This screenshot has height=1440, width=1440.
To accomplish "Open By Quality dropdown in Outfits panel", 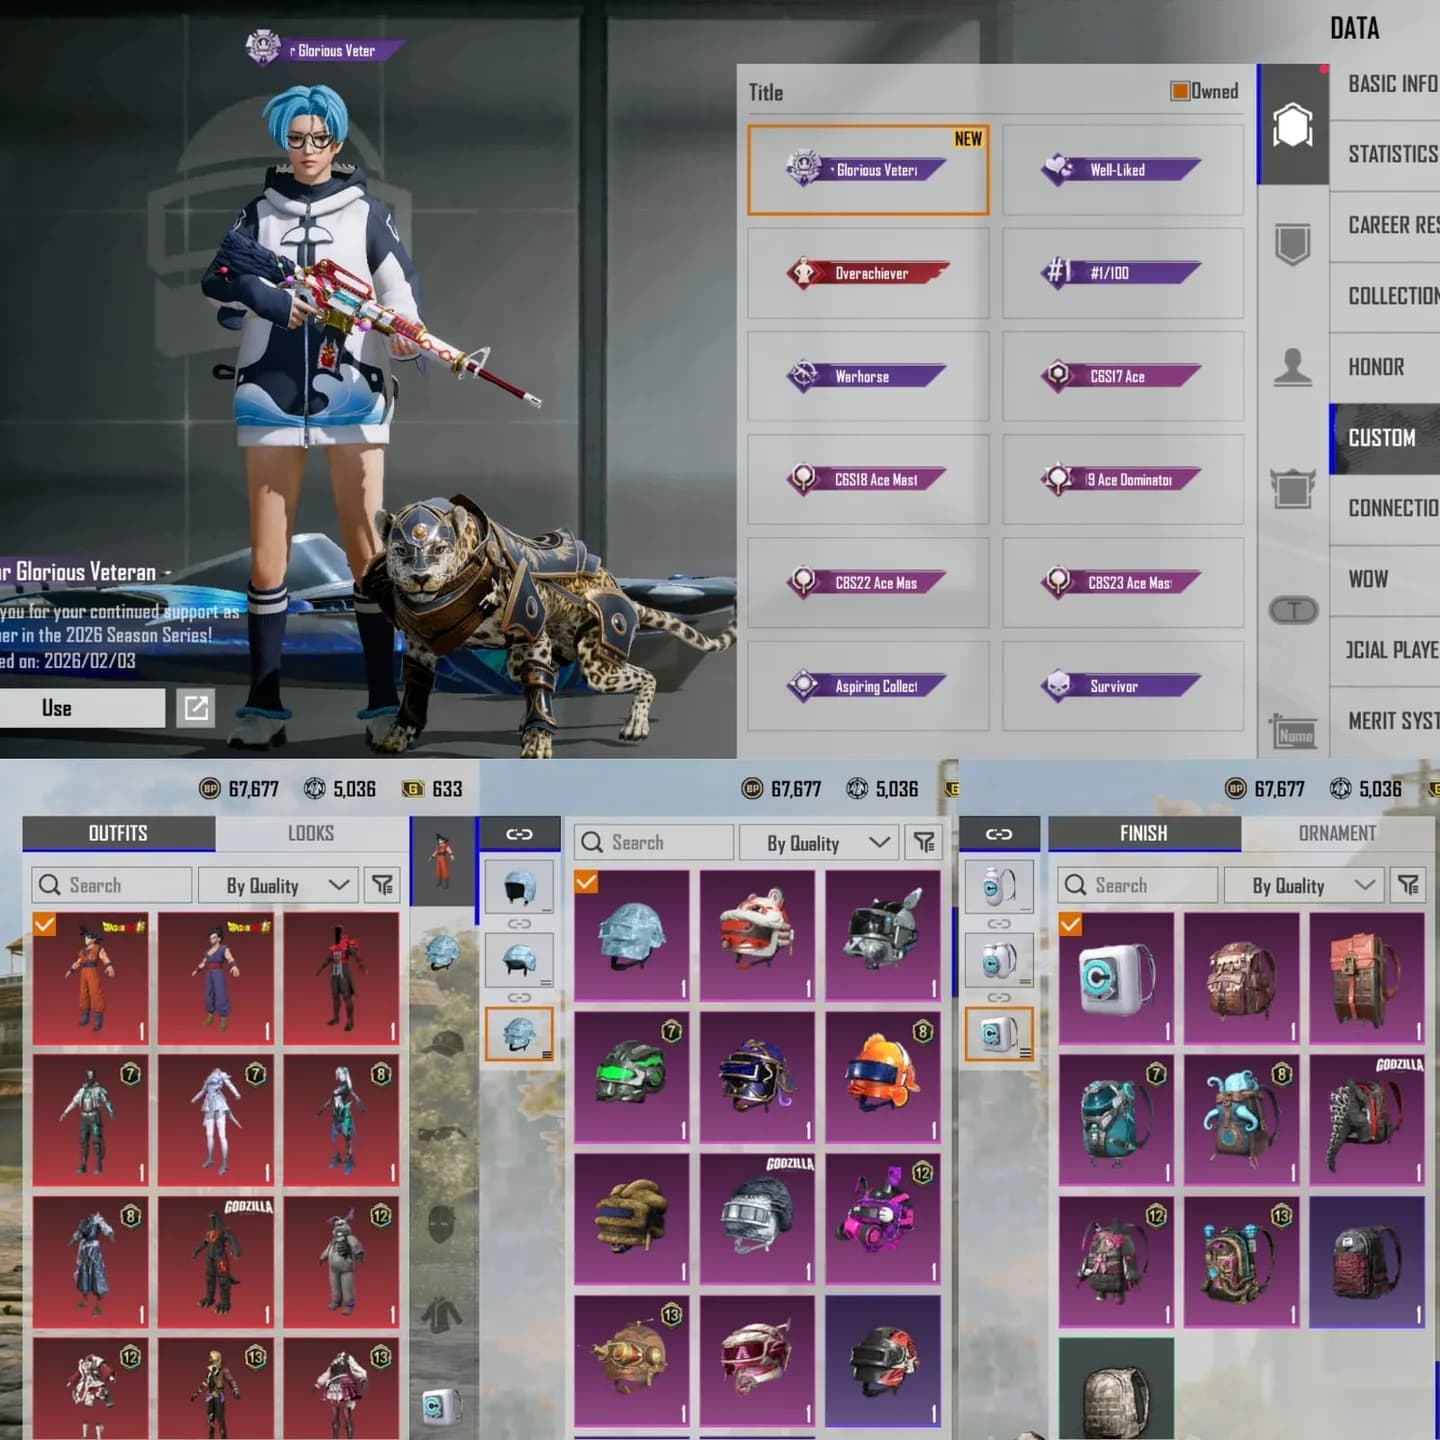I will click(x=278, y=885).
